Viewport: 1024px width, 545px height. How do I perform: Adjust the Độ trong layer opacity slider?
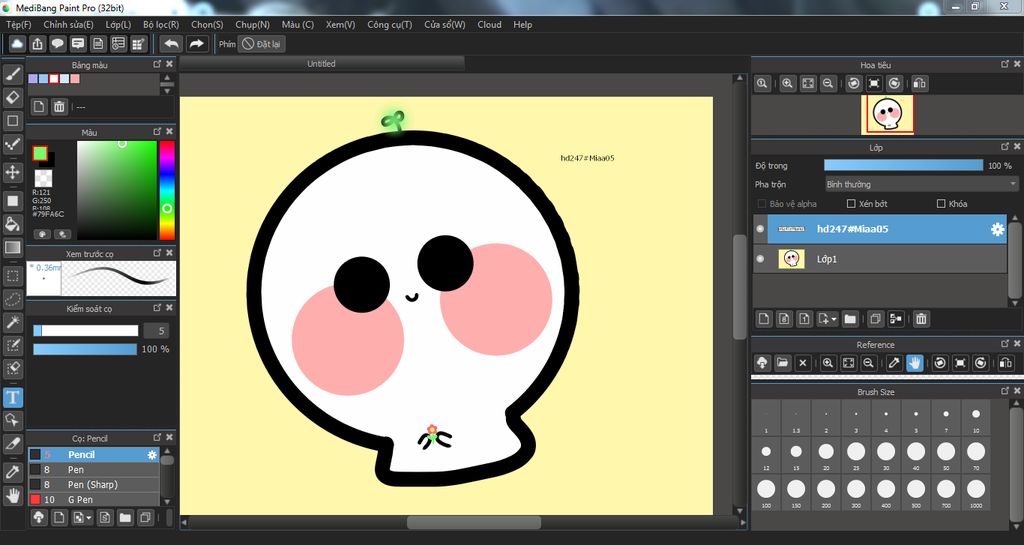pyautogui.click(x=903, y=166)
